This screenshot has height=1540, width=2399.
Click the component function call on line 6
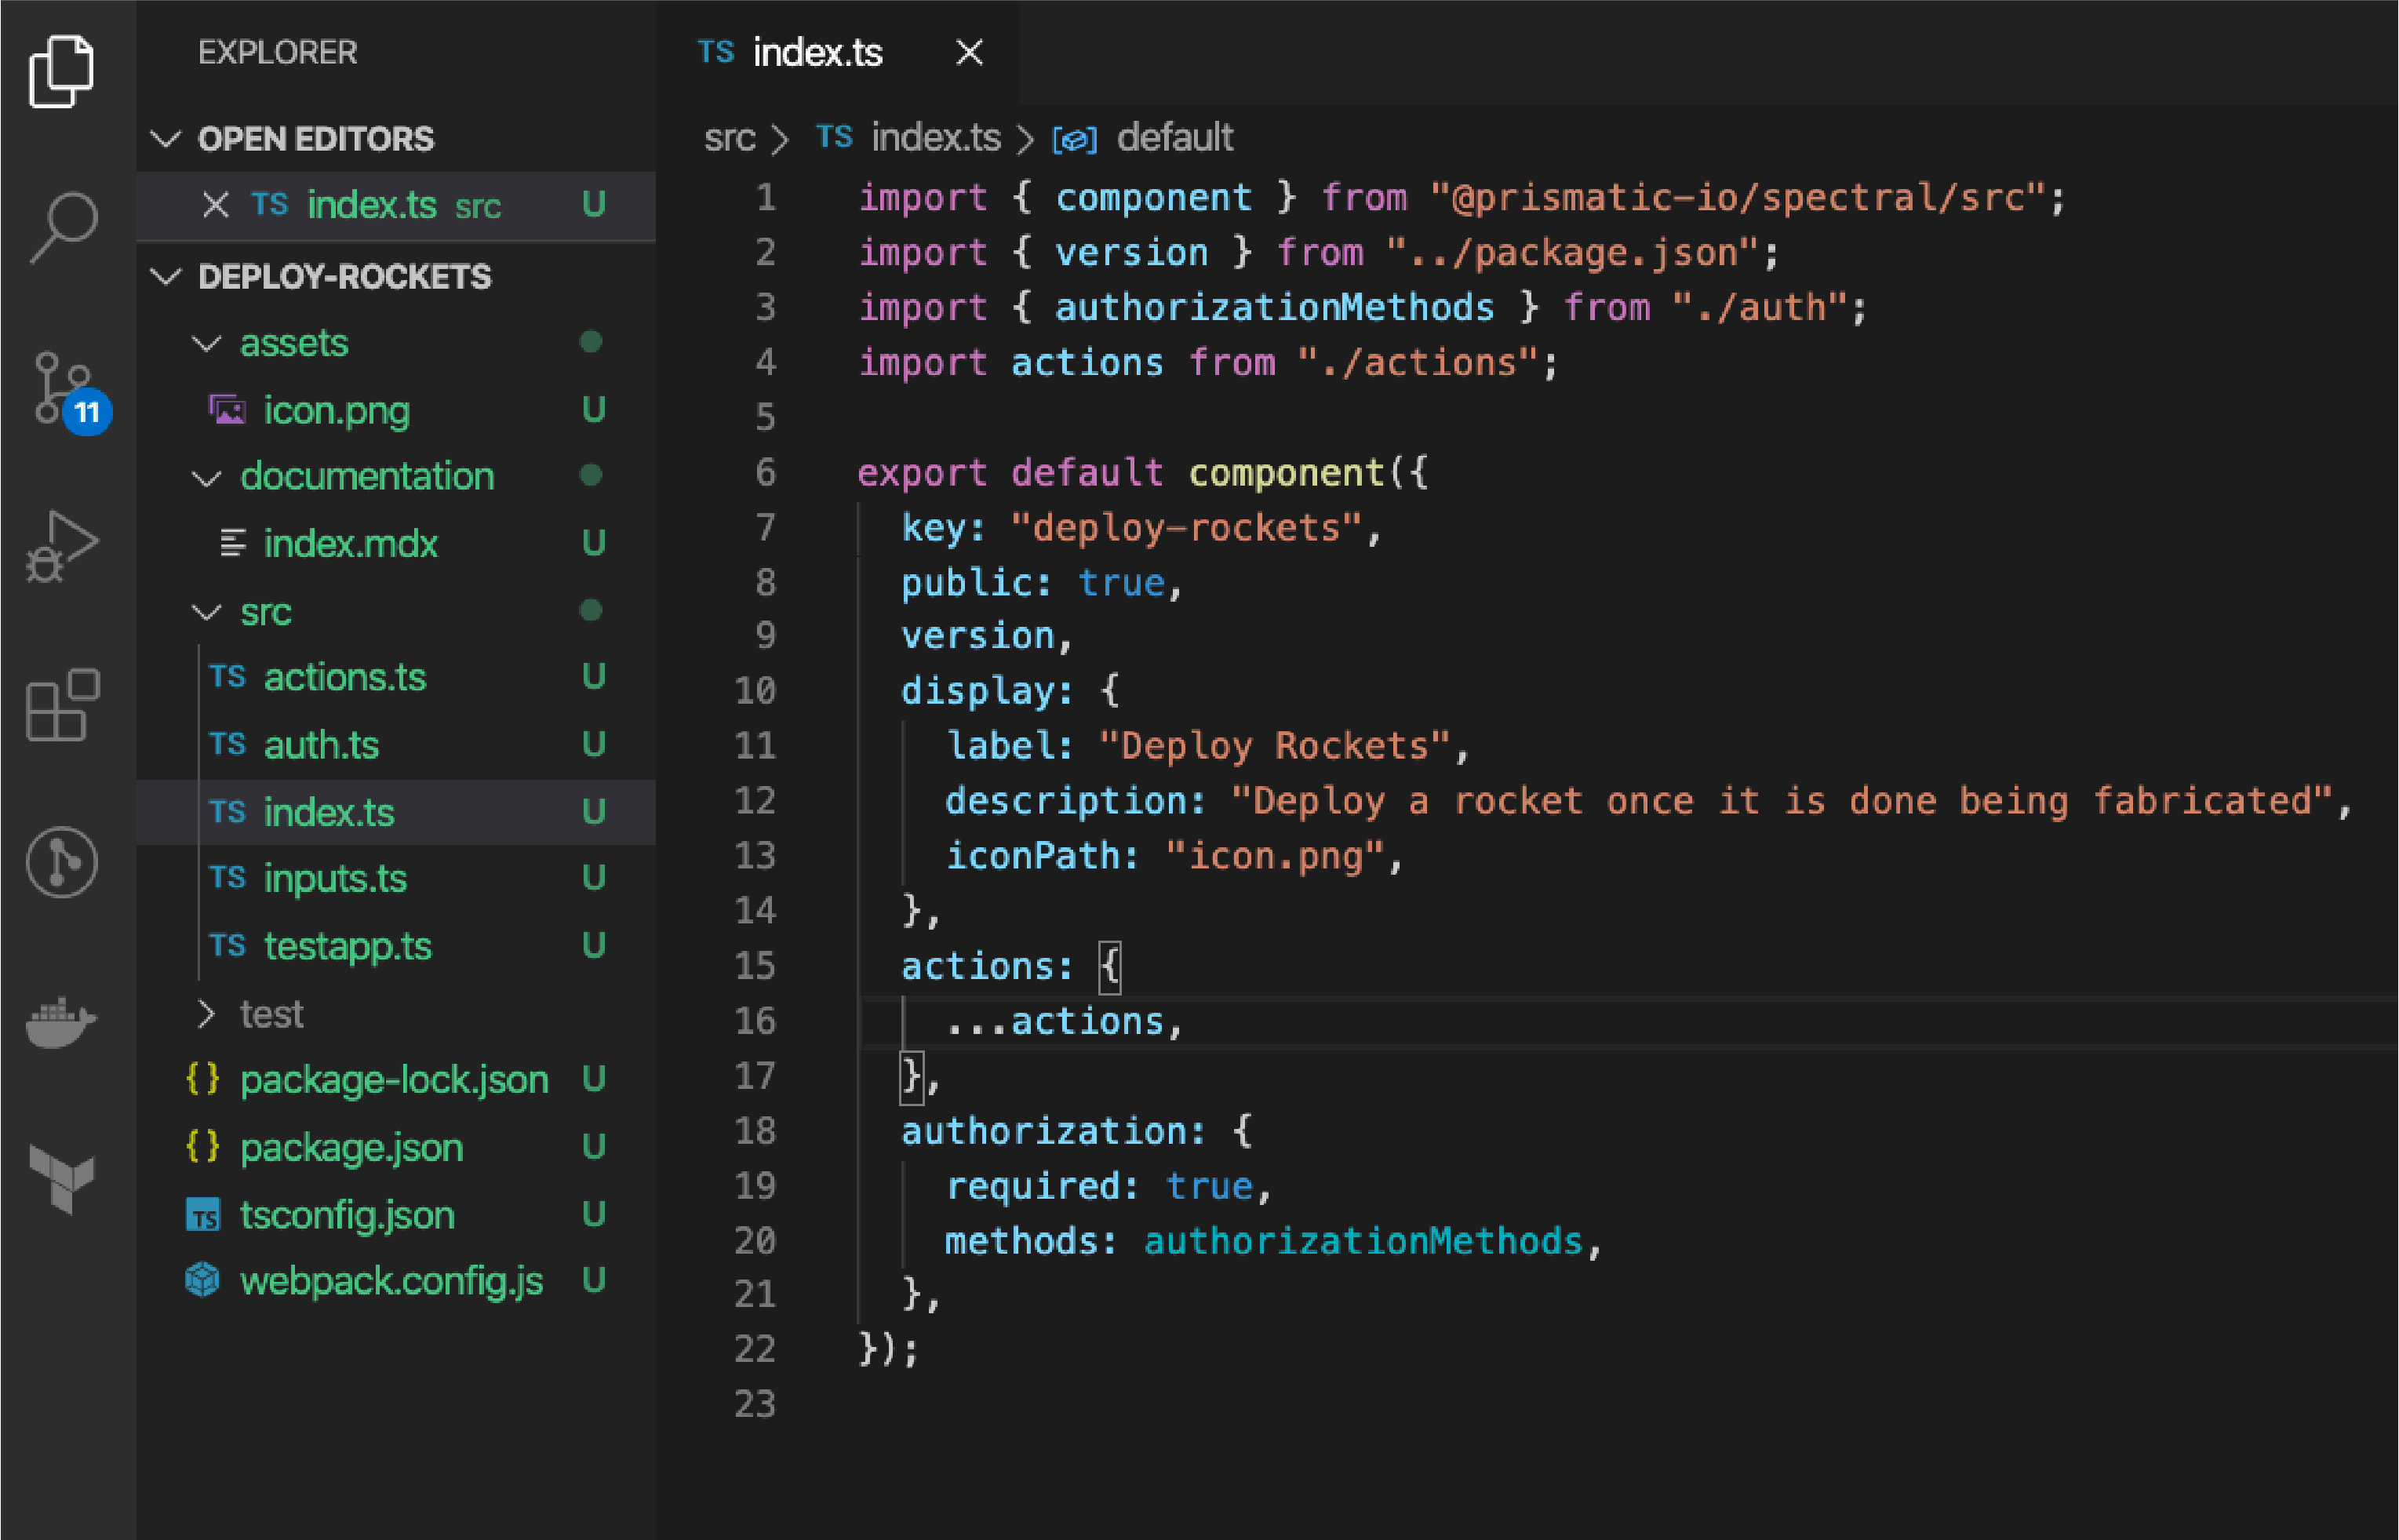(1286, 473)
